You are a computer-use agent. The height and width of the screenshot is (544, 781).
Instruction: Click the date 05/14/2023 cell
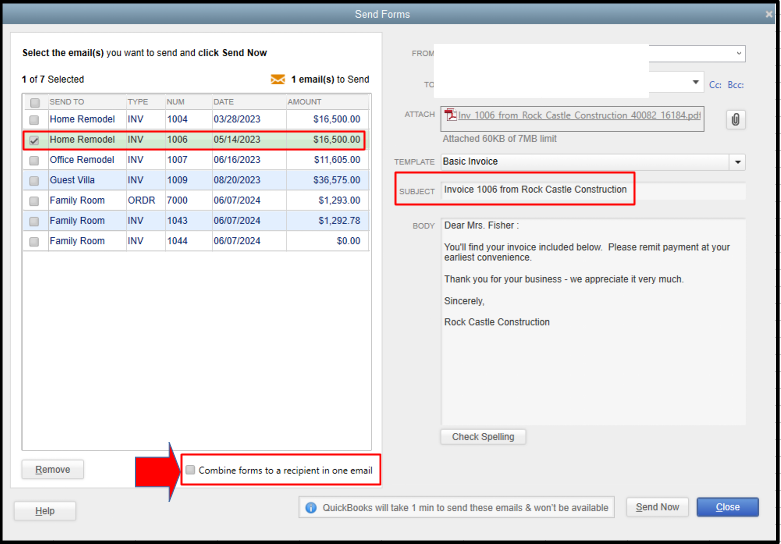coord(249,140)
